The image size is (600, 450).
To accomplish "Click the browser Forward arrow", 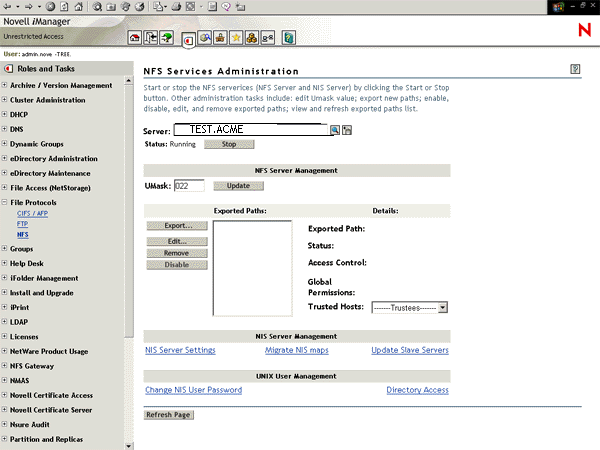I will pos(29,7).
